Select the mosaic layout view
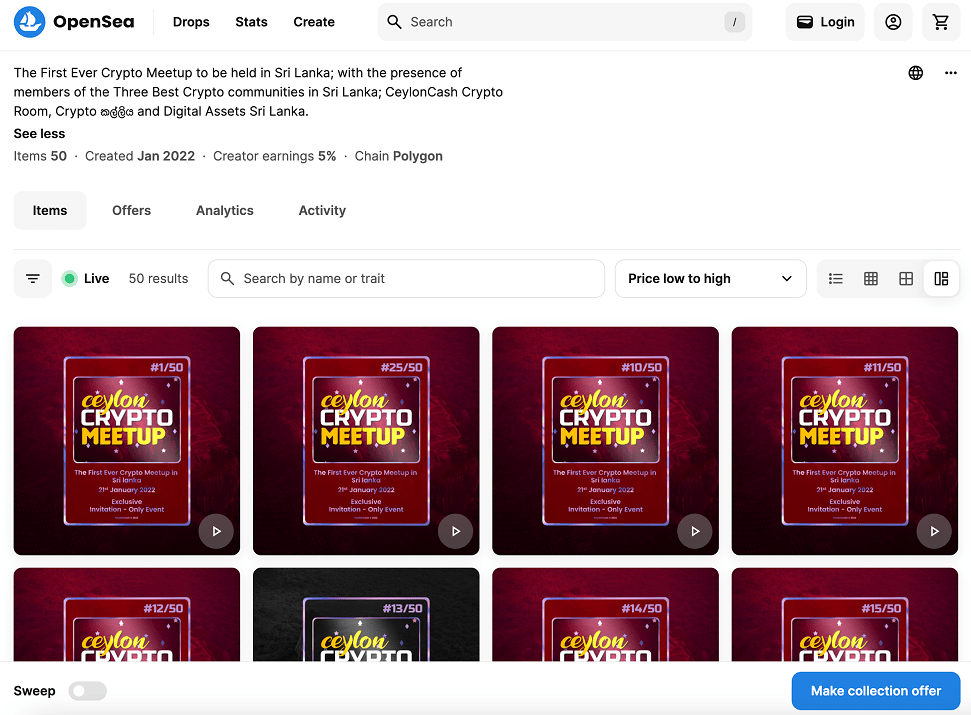The height and width of the screenshot is (715, 971). (941, 279)
